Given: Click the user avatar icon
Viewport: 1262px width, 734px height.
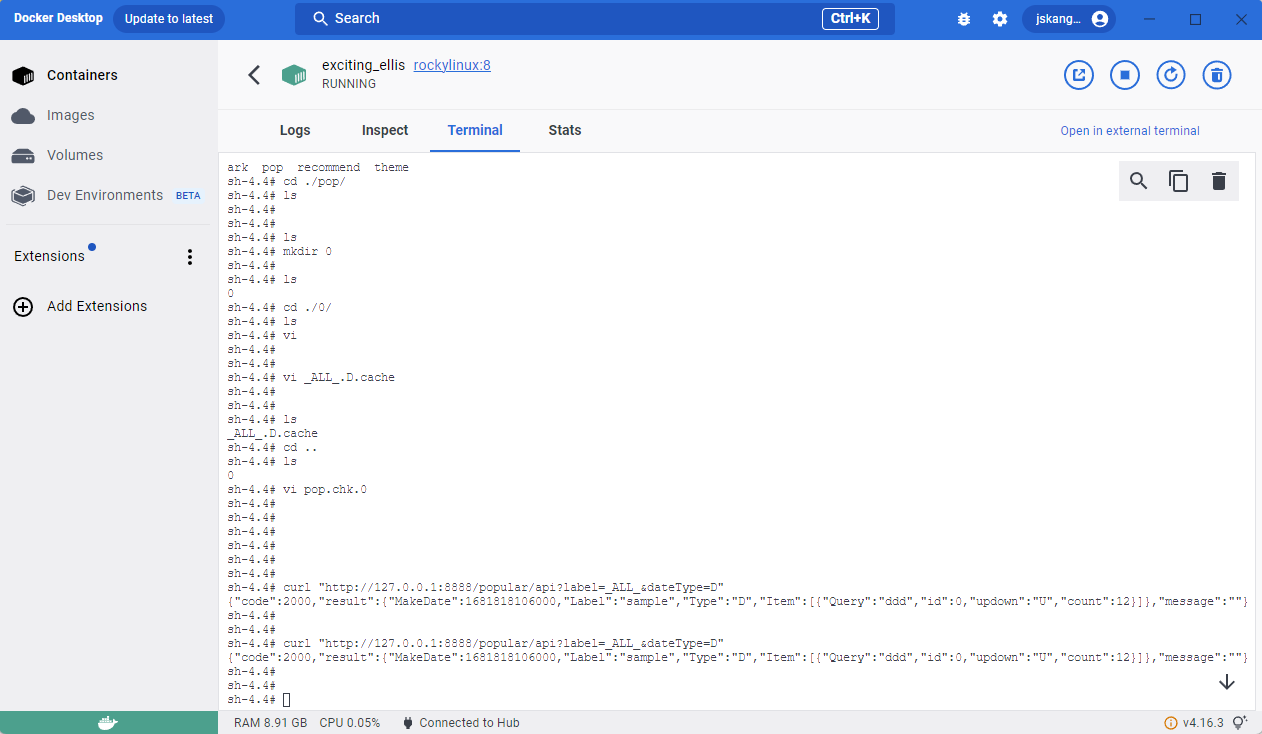Looking at the screenshot, I should [1100, 19].
